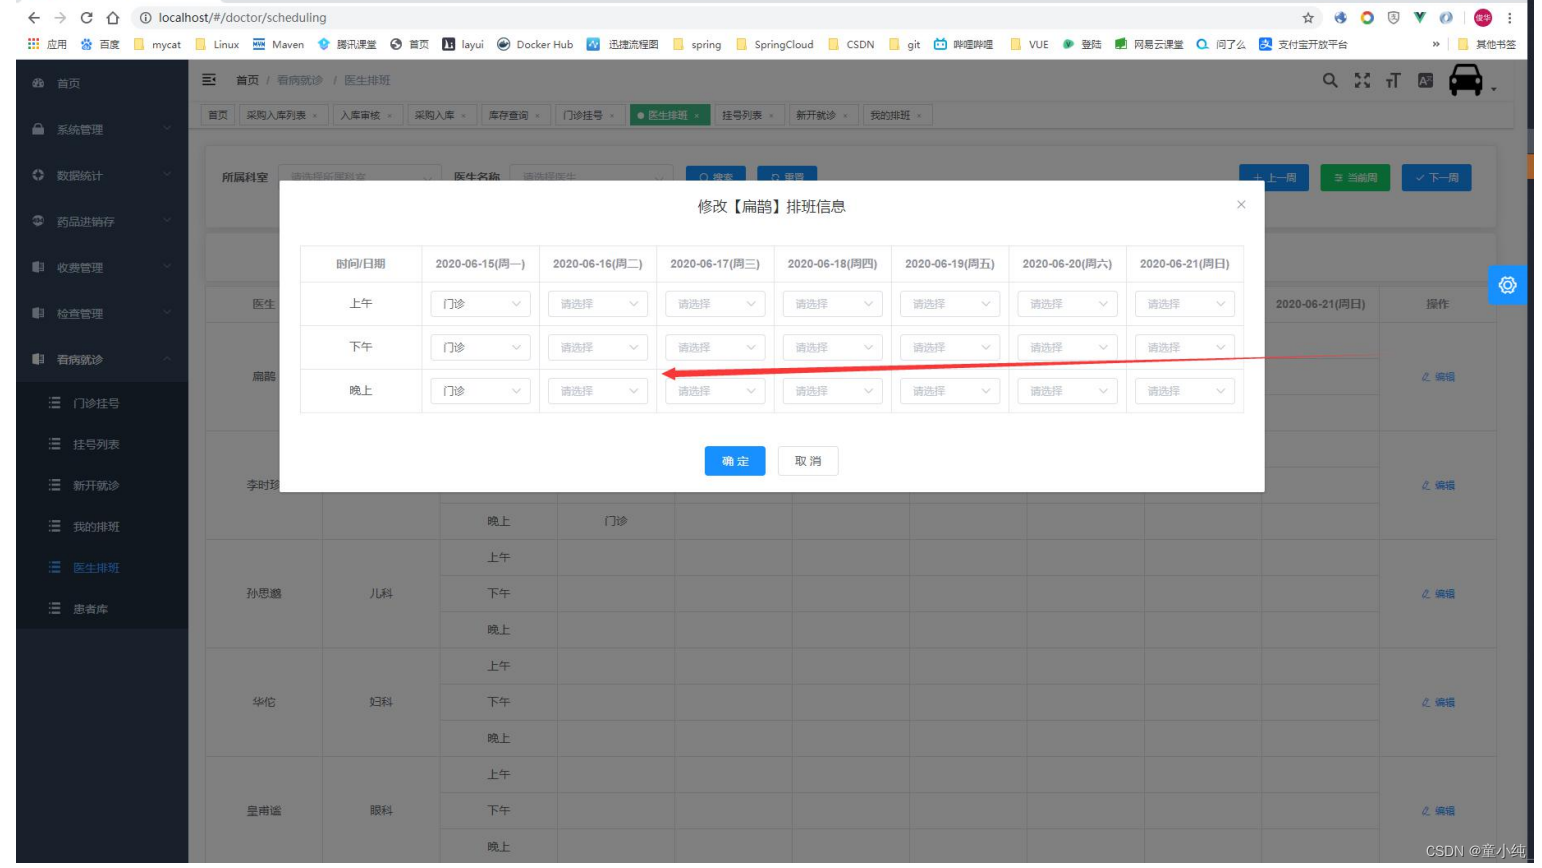Close the 我的排班 tab with x
Screen dimensions: 1542x868
919,116
